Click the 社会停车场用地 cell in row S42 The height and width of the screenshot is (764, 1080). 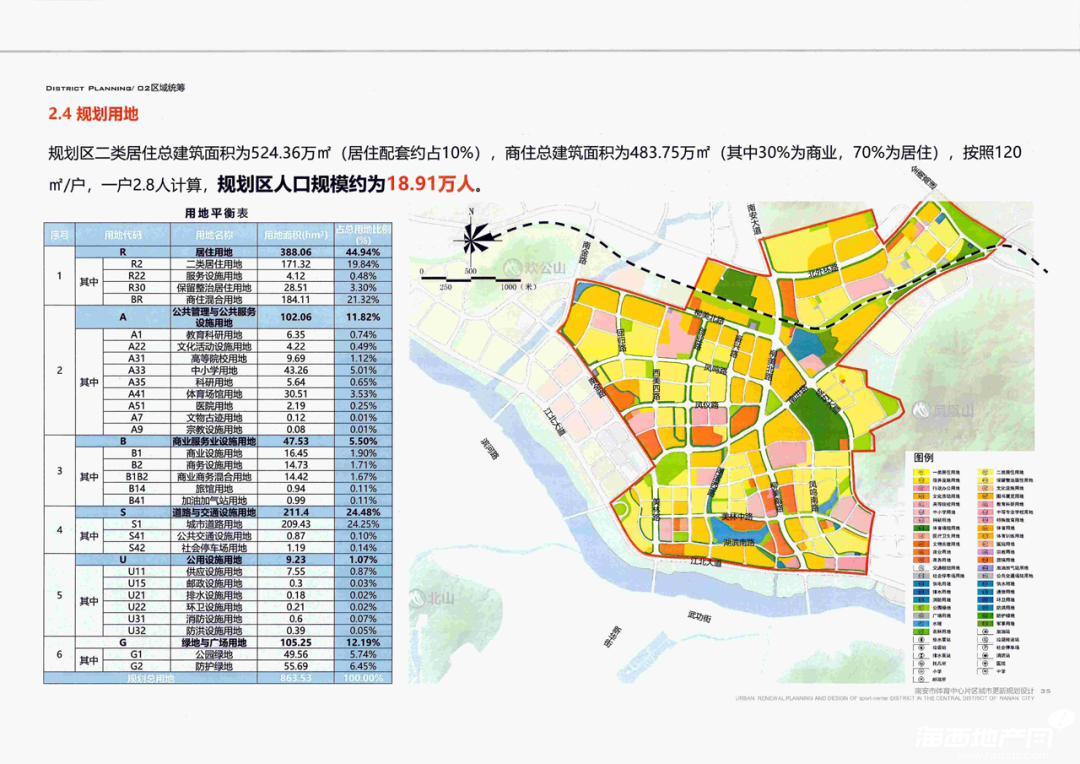click(214, 548)
